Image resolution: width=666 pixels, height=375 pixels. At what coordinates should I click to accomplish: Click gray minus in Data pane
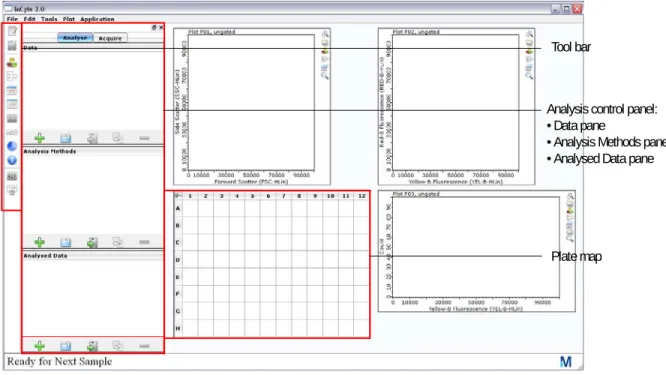pos(144,138)
